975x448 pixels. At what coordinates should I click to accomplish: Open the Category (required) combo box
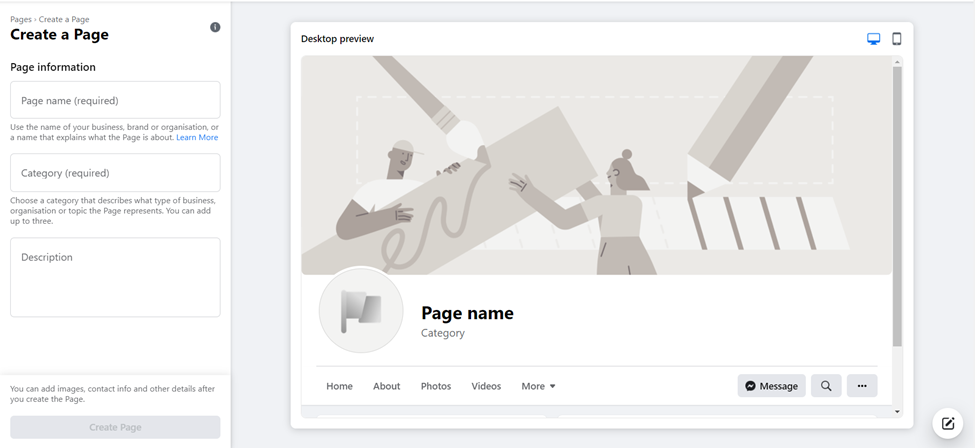[x=115, y=173]
